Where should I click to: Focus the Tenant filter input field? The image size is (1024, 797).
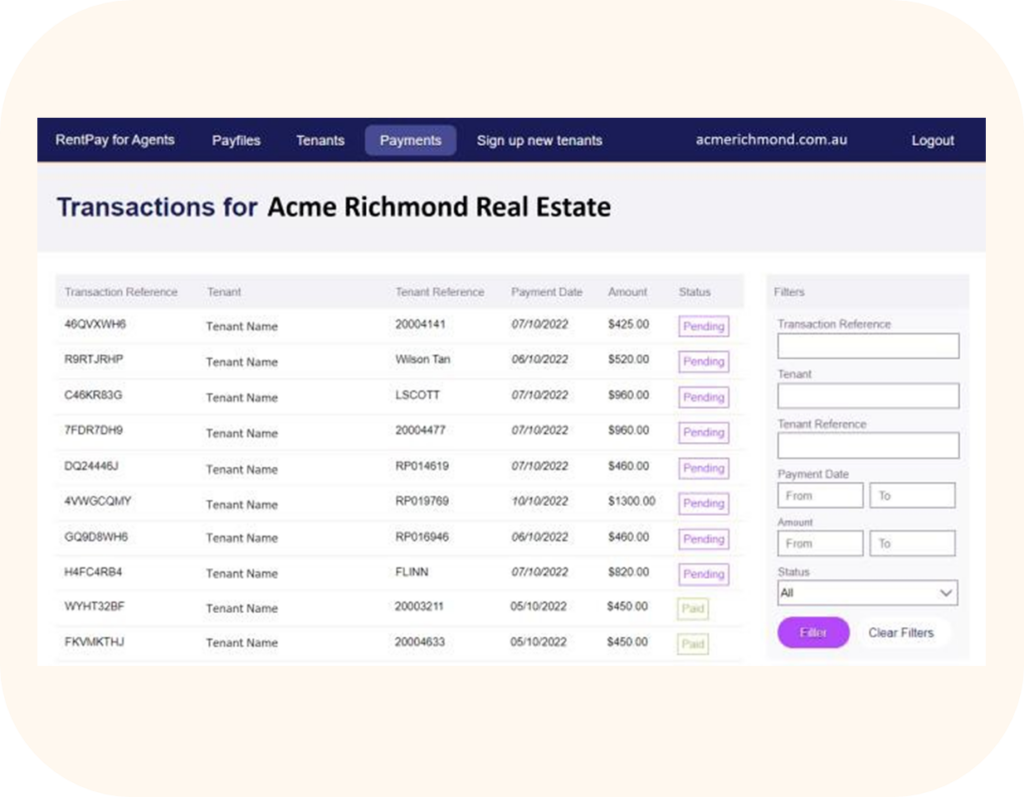pyautogui.click(x=868, y=396)
